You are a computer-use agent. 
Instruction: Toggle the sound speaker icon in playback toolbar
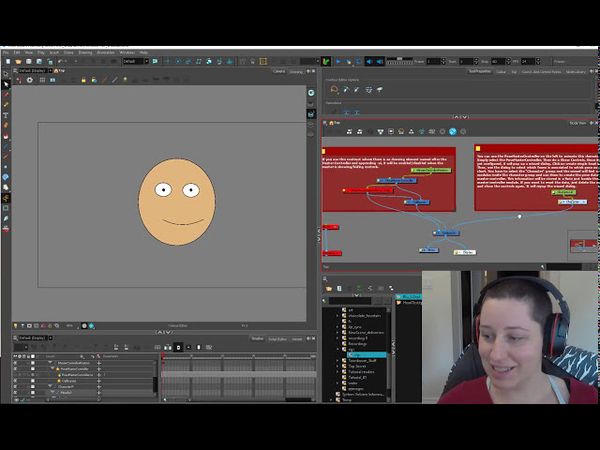369,61
